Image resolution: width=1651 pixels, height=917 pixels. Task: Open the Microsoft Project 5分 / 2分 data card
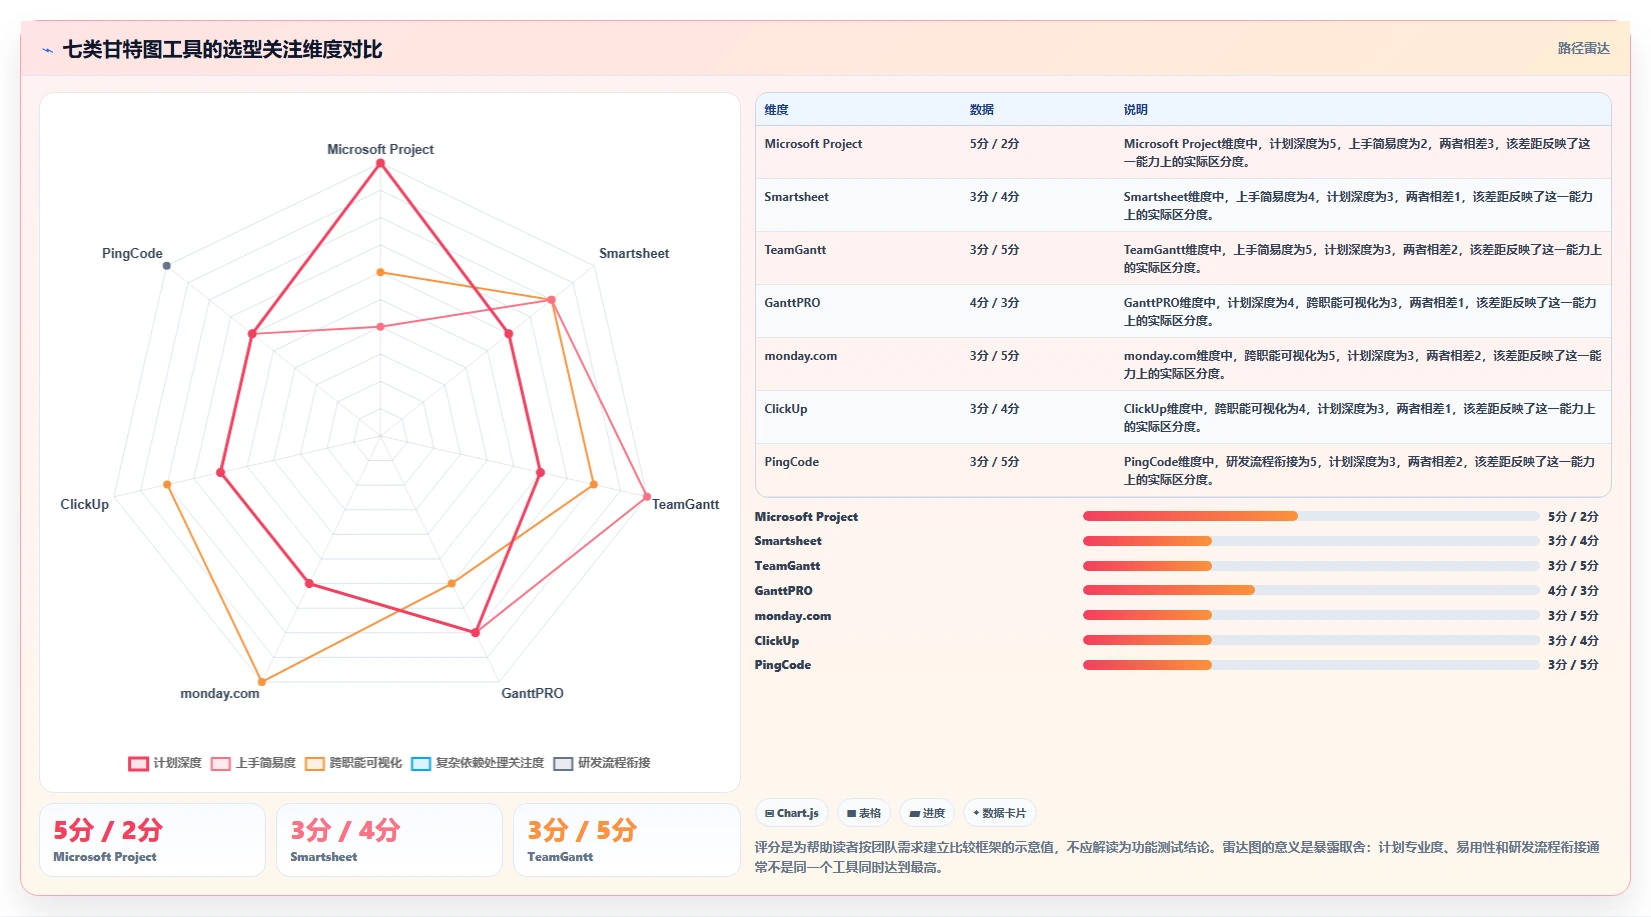(152, 840)
